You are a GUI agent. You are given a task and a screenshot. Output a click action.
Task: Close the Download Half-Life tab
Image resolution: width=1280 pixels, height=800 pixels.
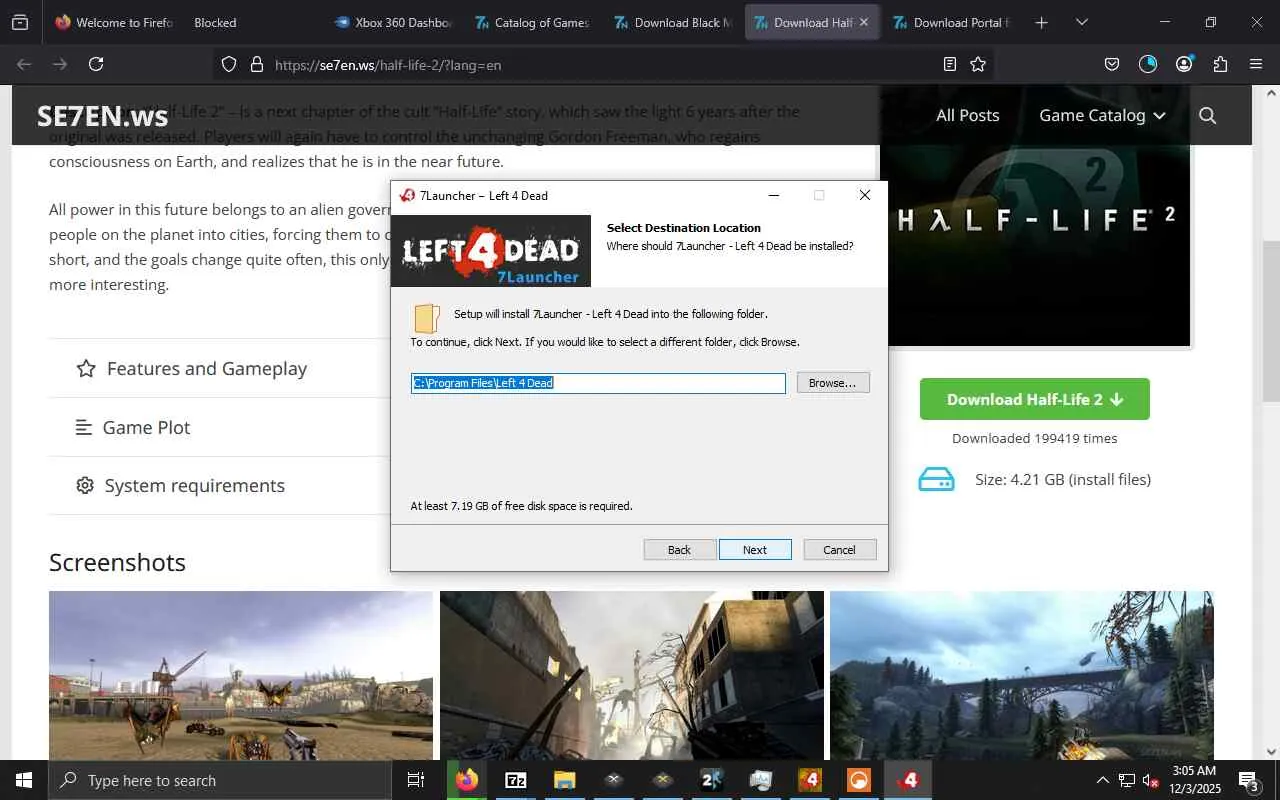coord(864,22)
